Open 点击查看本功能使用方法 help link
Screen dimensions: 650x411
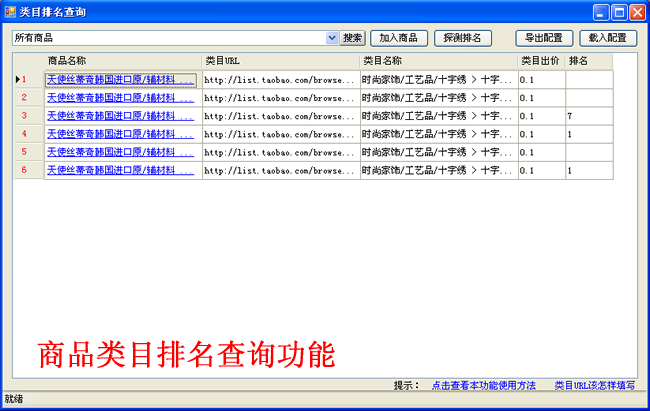[484, 385]
